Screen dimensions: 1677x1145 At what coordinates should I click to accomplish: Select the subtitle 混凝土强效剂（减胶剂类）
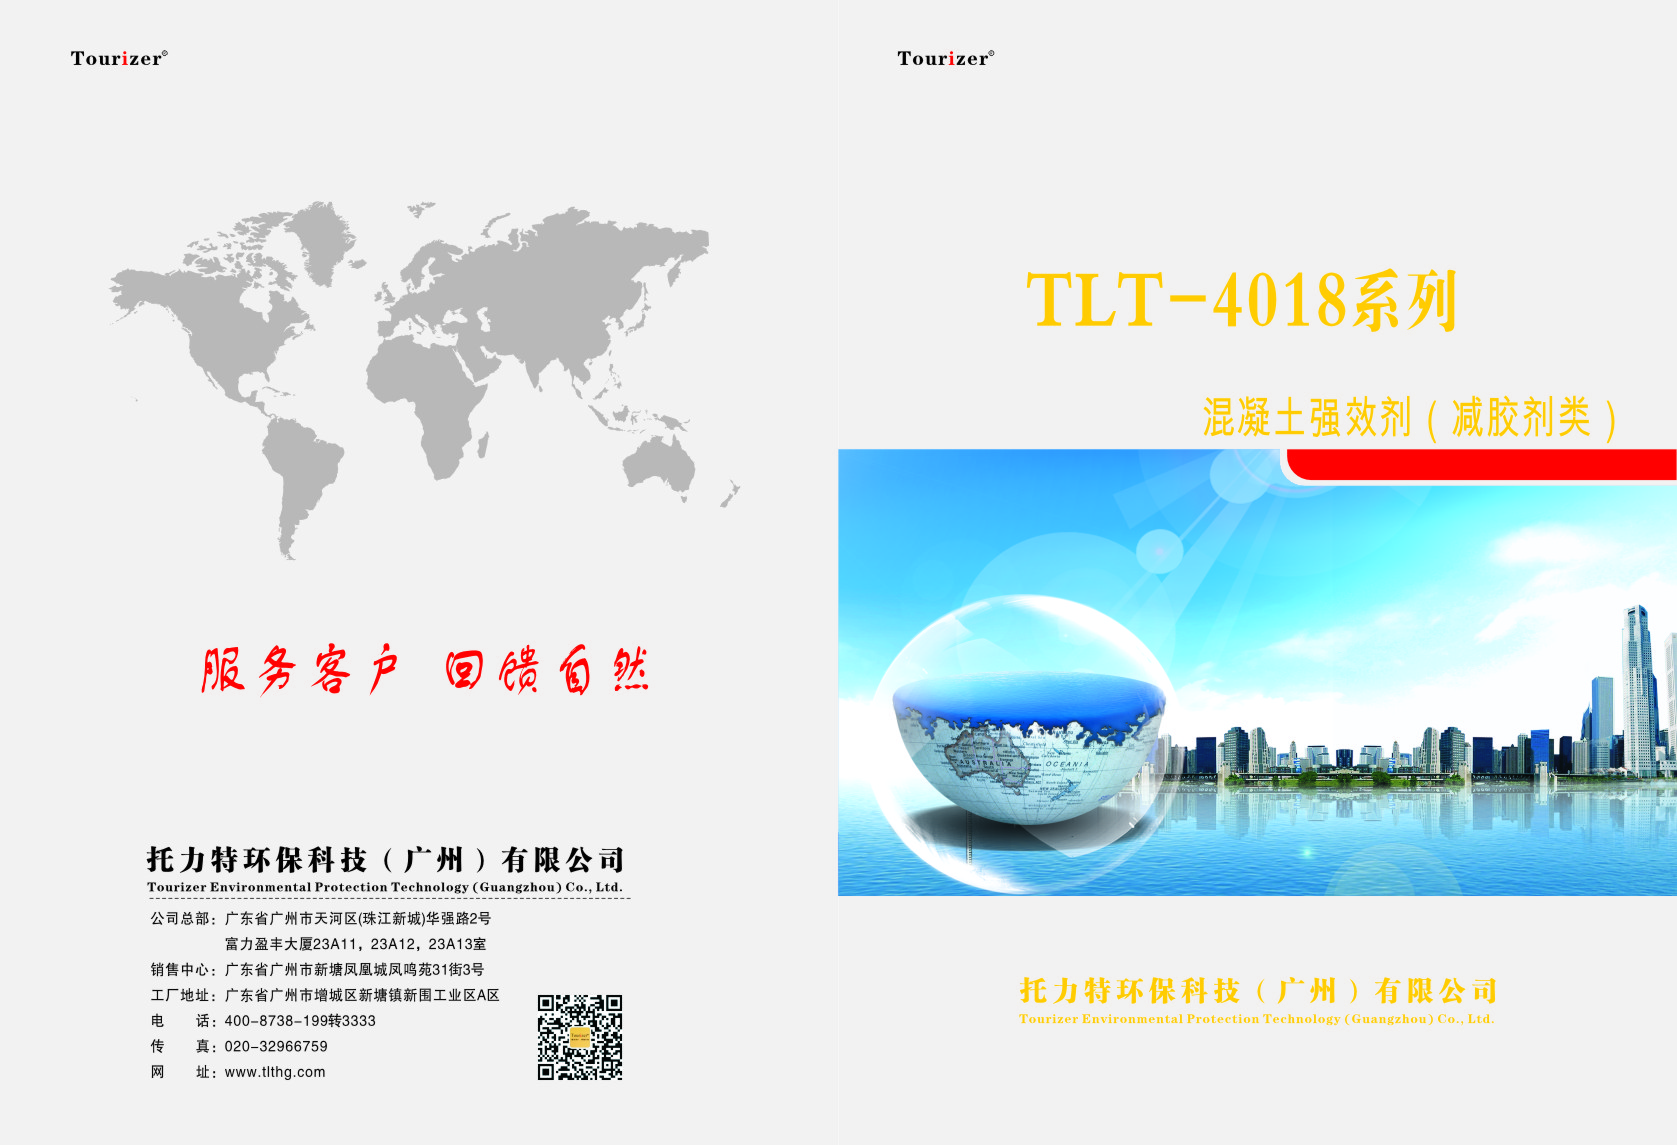[x=1408, y=418]
